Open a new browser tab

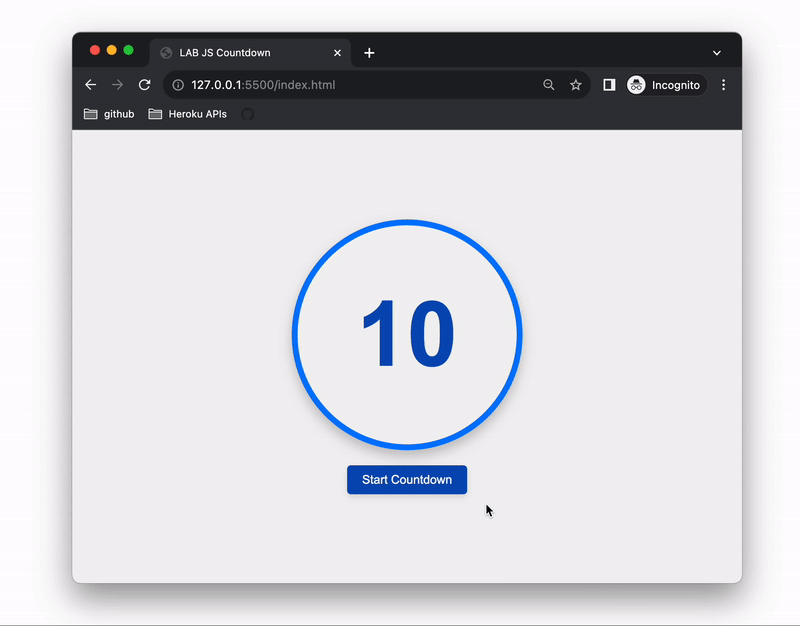[369, 53]
